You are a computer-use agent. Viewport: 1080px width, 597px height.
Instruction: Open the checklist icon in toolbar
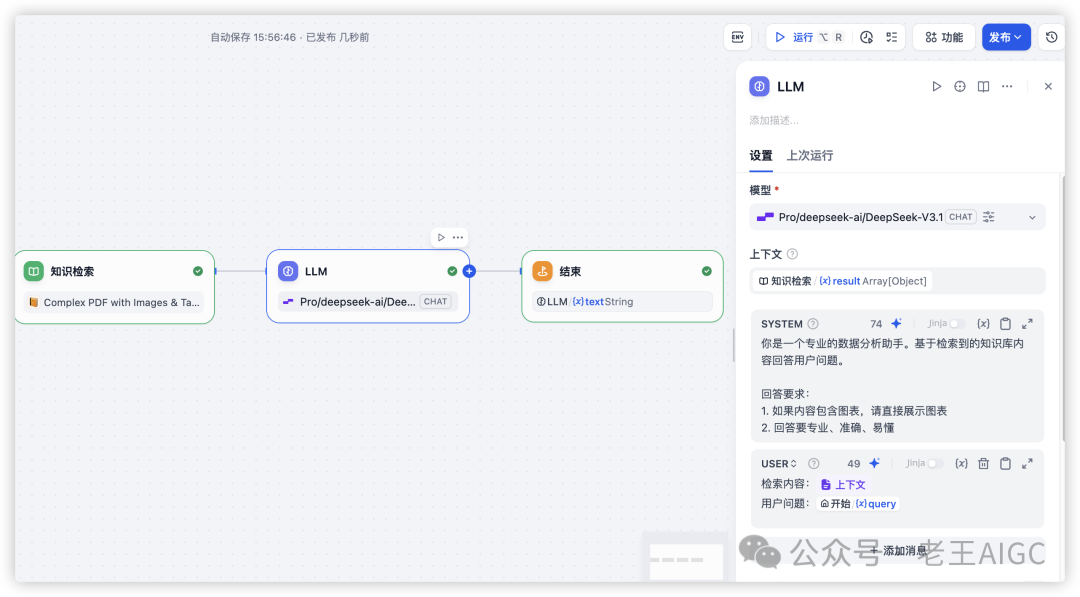pyautogui.click(x=891, y=37)
